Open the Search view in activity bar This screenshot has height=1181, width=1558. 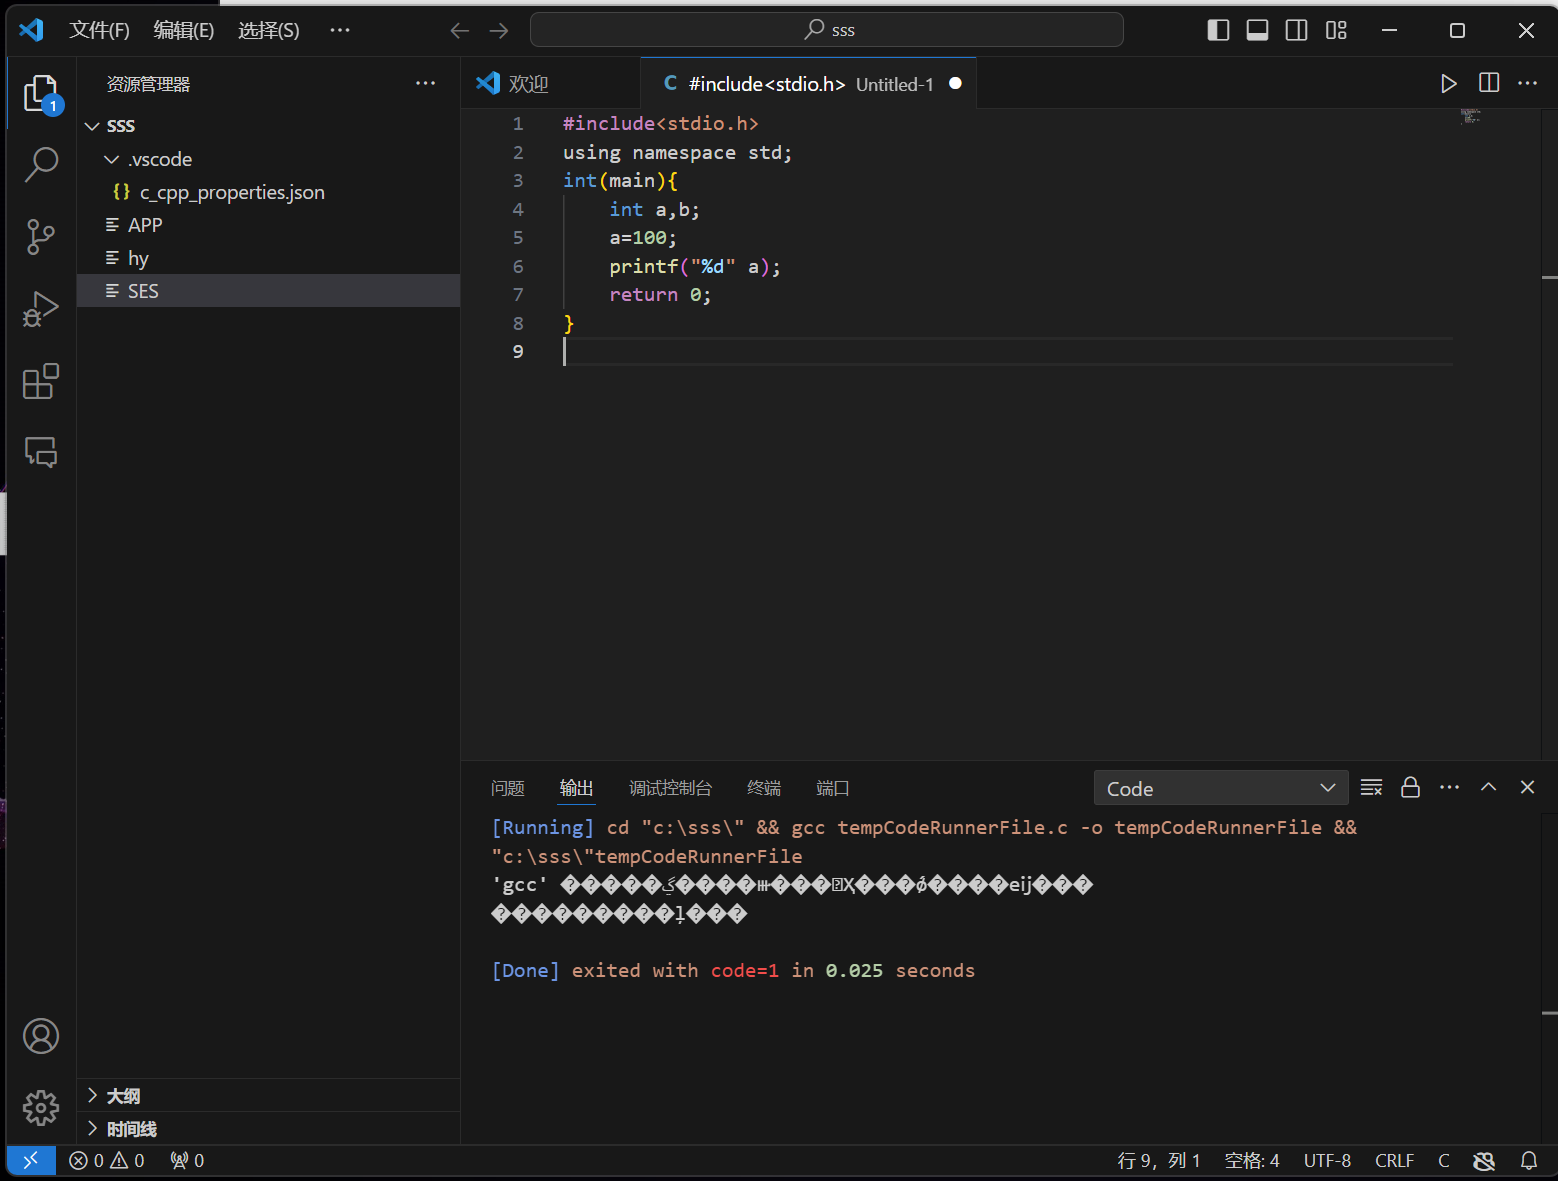point(41,164)
